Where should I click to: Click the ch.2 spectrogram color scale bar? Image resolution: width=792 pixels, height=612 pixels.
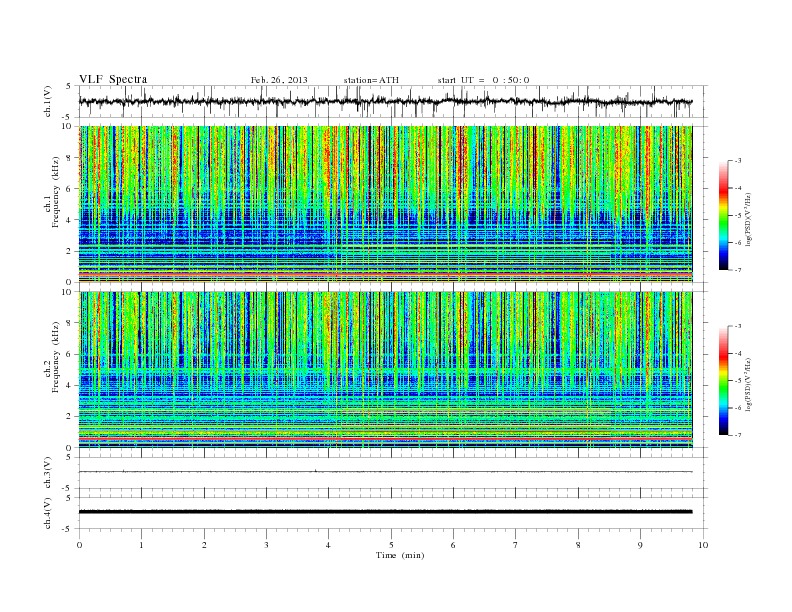724,380
